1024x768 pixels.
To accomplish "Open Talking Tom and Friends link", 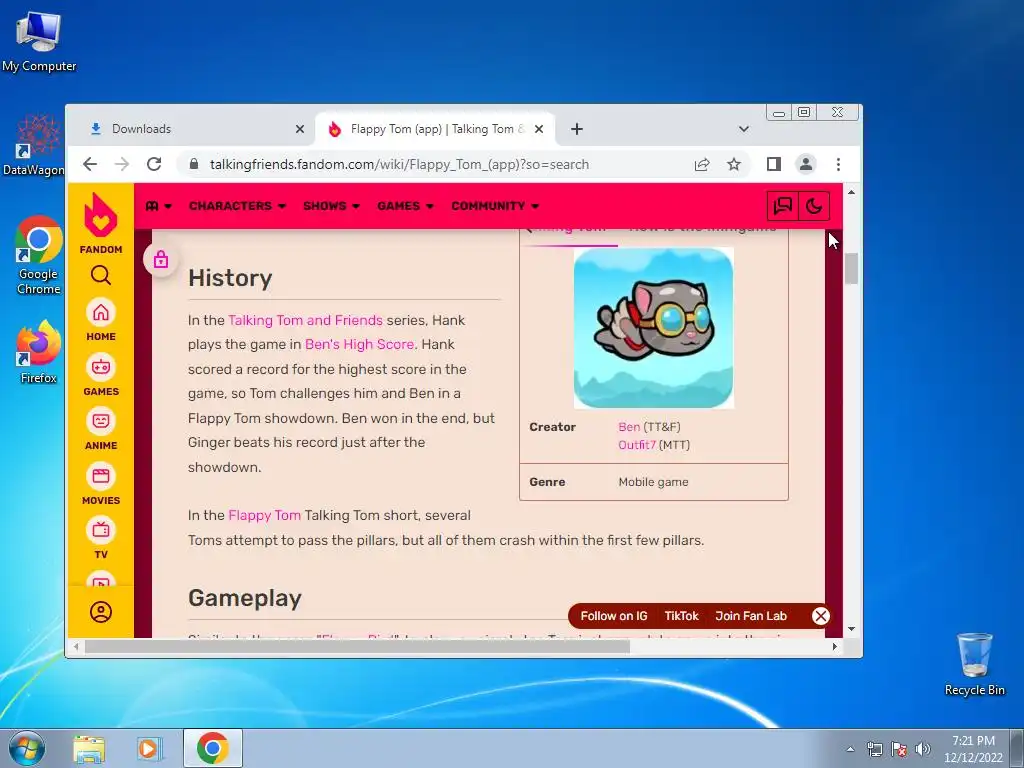I will tap(305, 320).
